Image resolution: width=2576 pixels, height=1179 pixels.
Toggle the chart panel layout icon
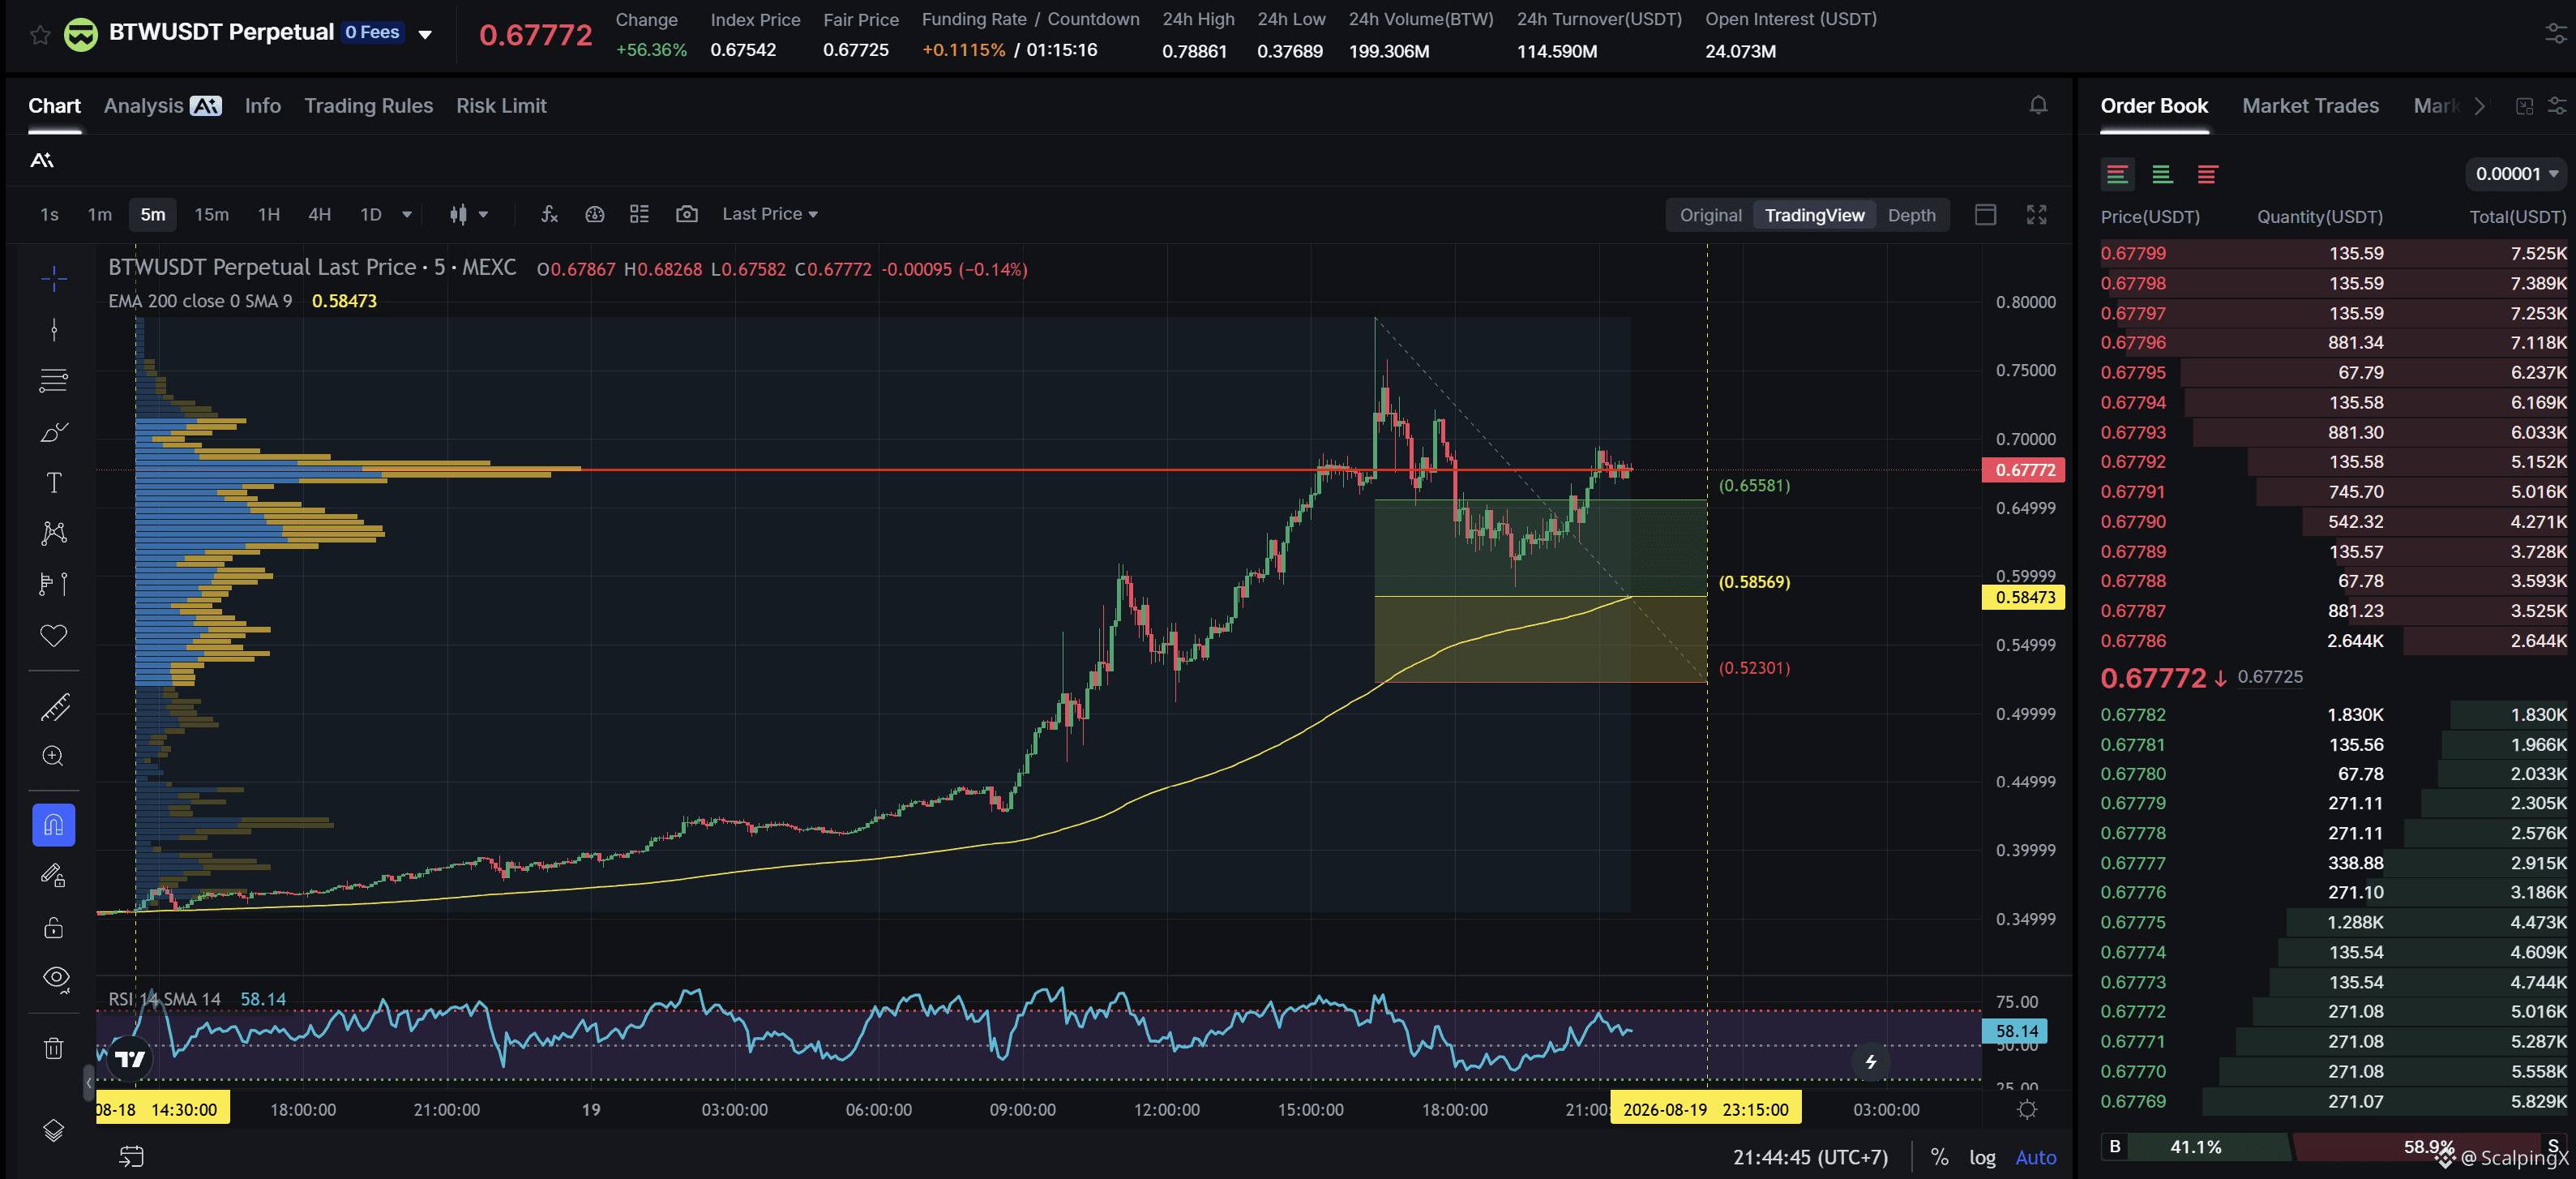(1985, 215)
